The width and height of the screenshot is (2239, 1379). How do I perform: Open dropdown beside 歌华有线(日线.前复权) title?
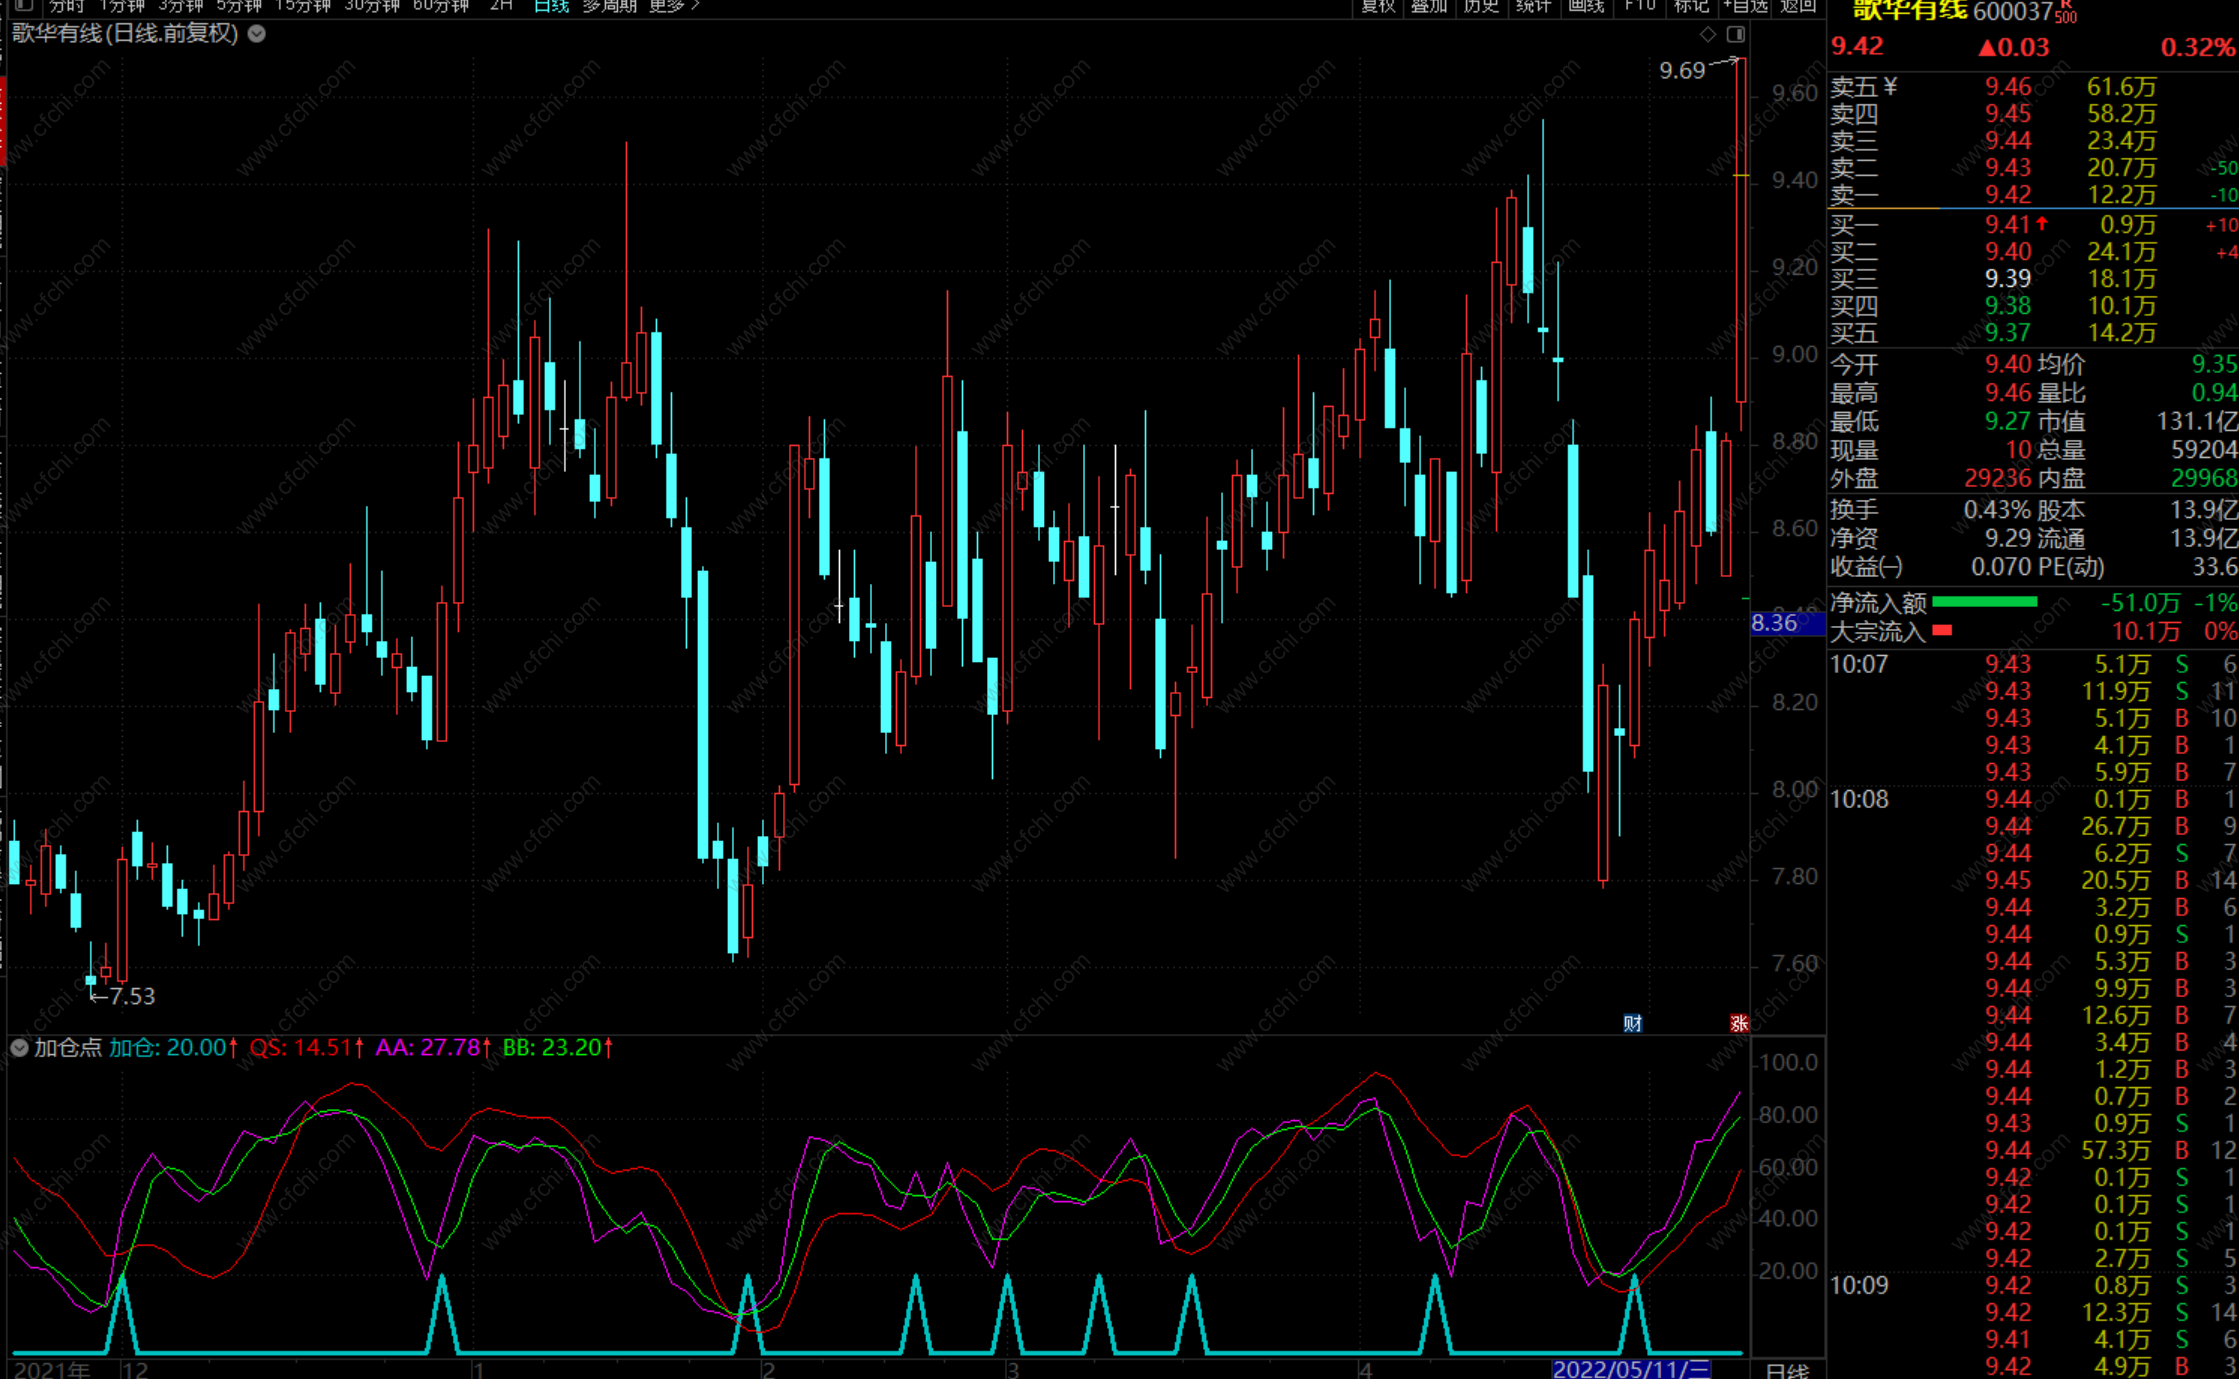point(257,34)
